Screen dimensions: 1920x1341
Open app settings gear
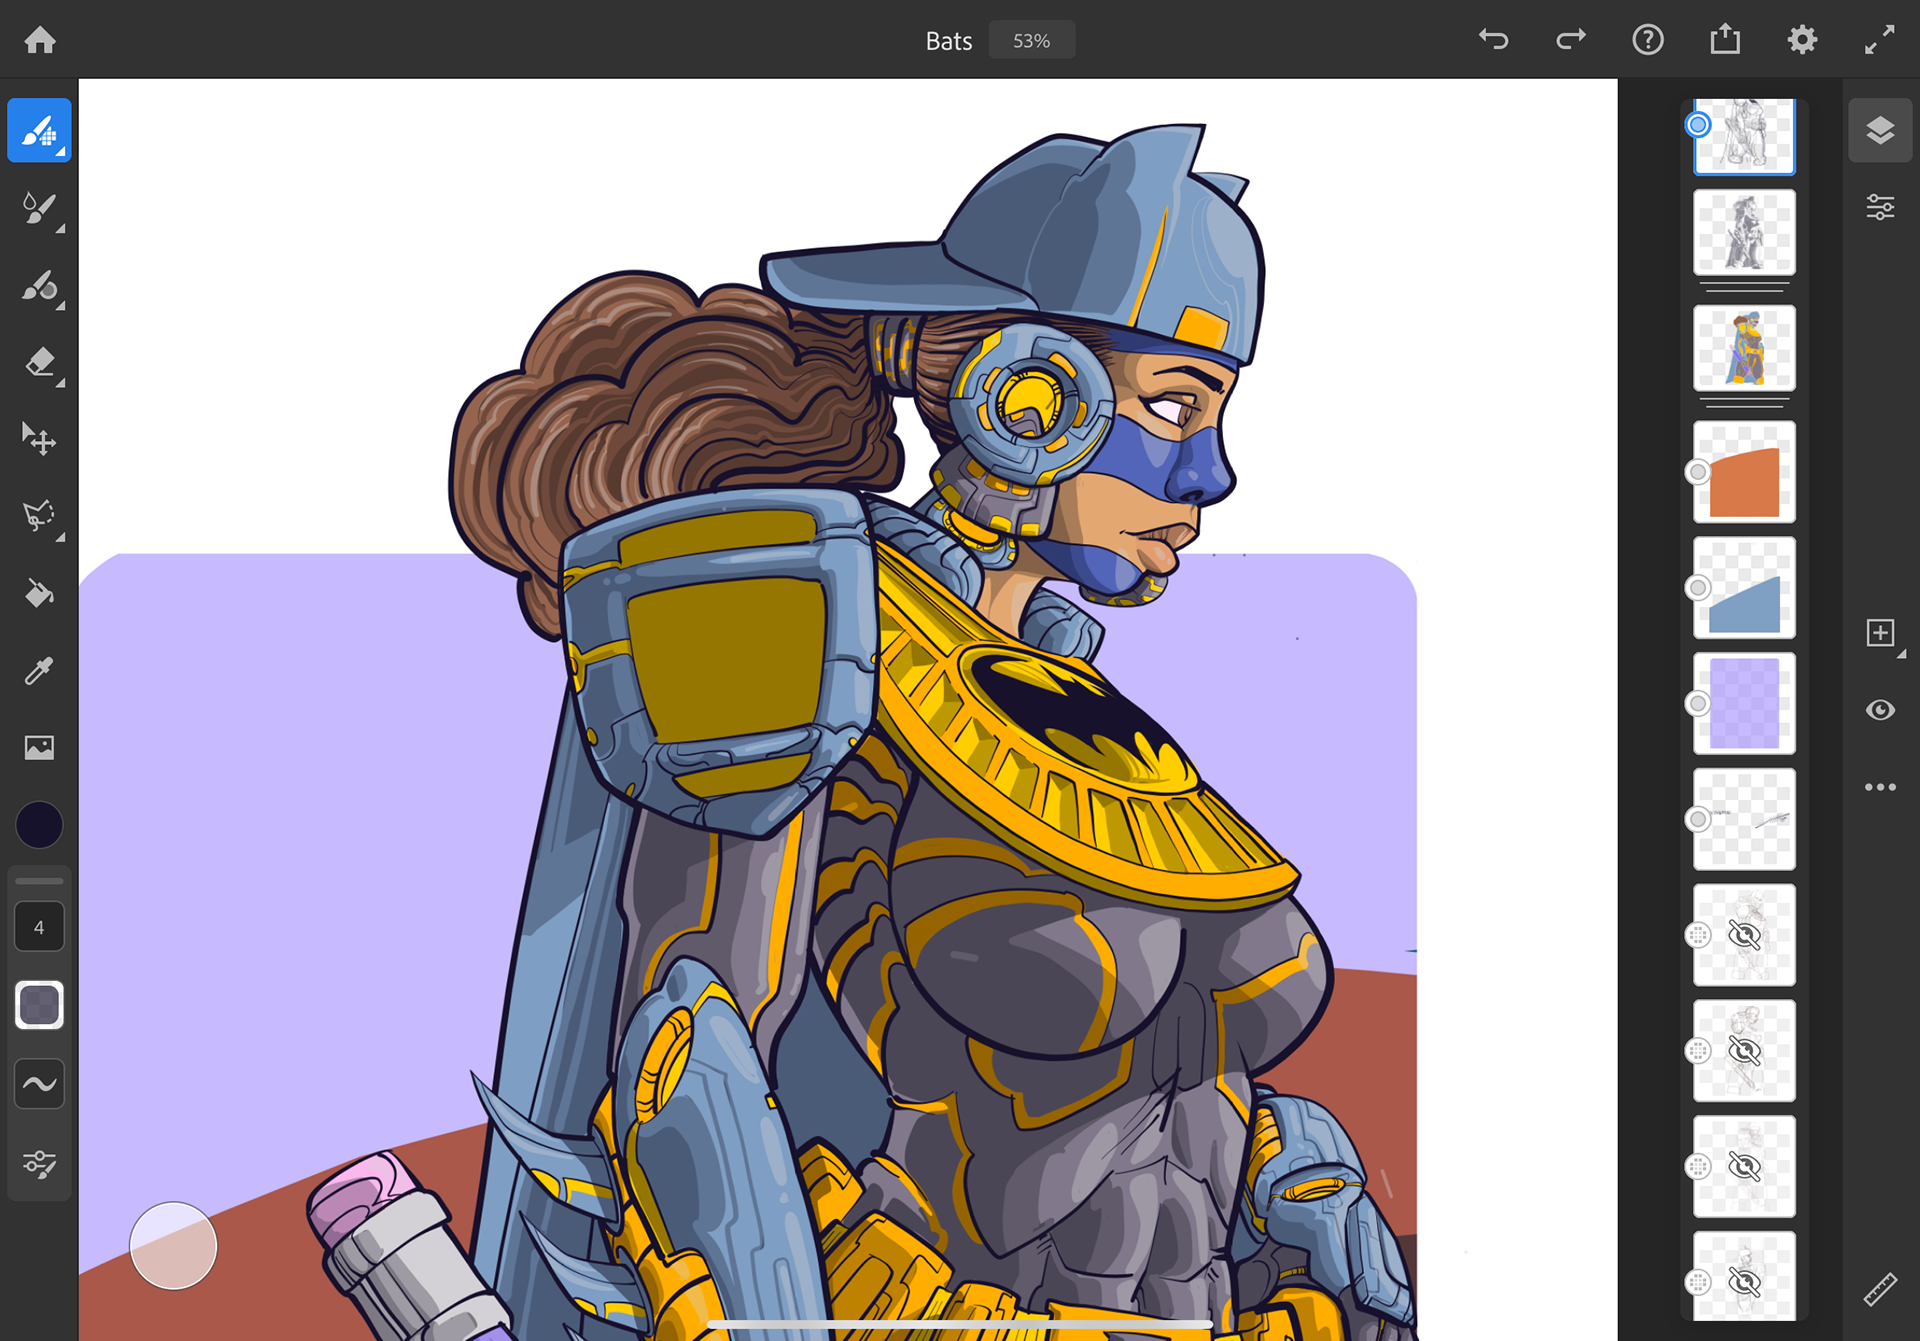(x=1802, y=40)
